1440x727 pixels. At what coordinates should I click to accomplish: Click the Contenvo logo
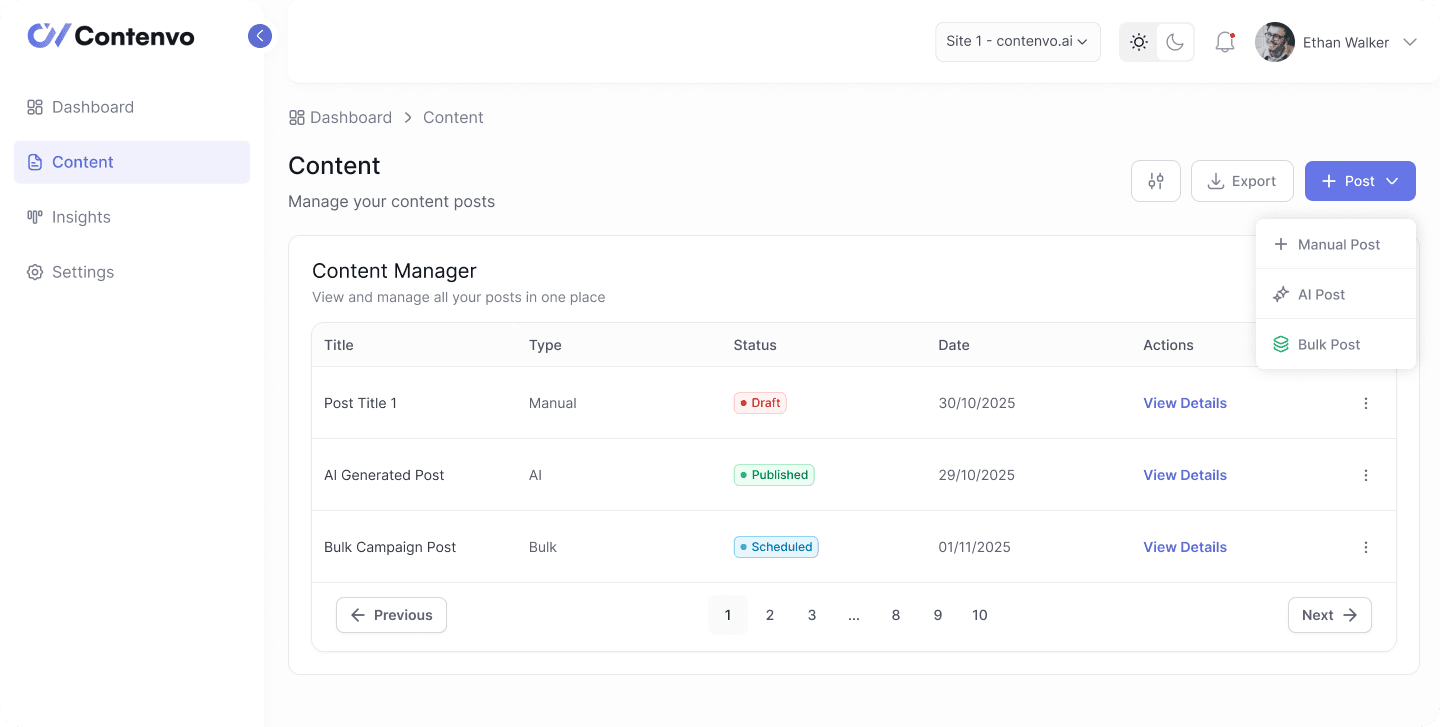point(111,36)
